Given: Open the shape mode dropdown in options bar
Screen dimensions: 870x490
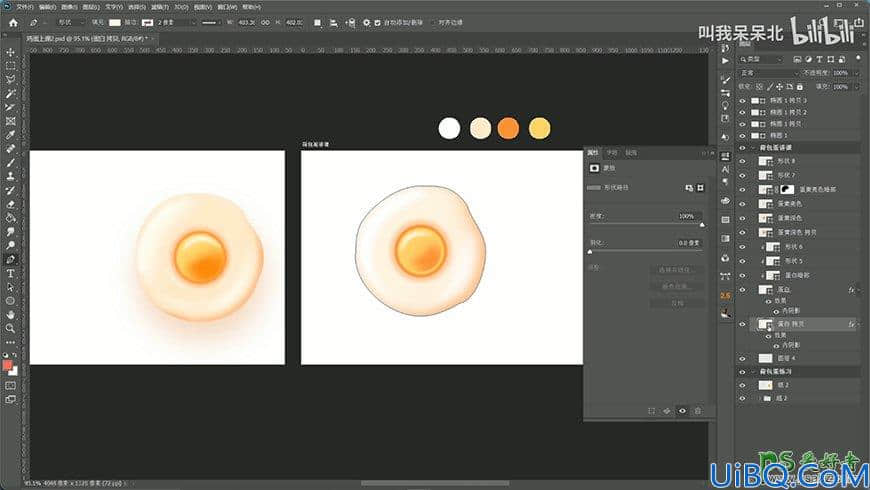Looking at the screenshot, I should click(70, 23).
